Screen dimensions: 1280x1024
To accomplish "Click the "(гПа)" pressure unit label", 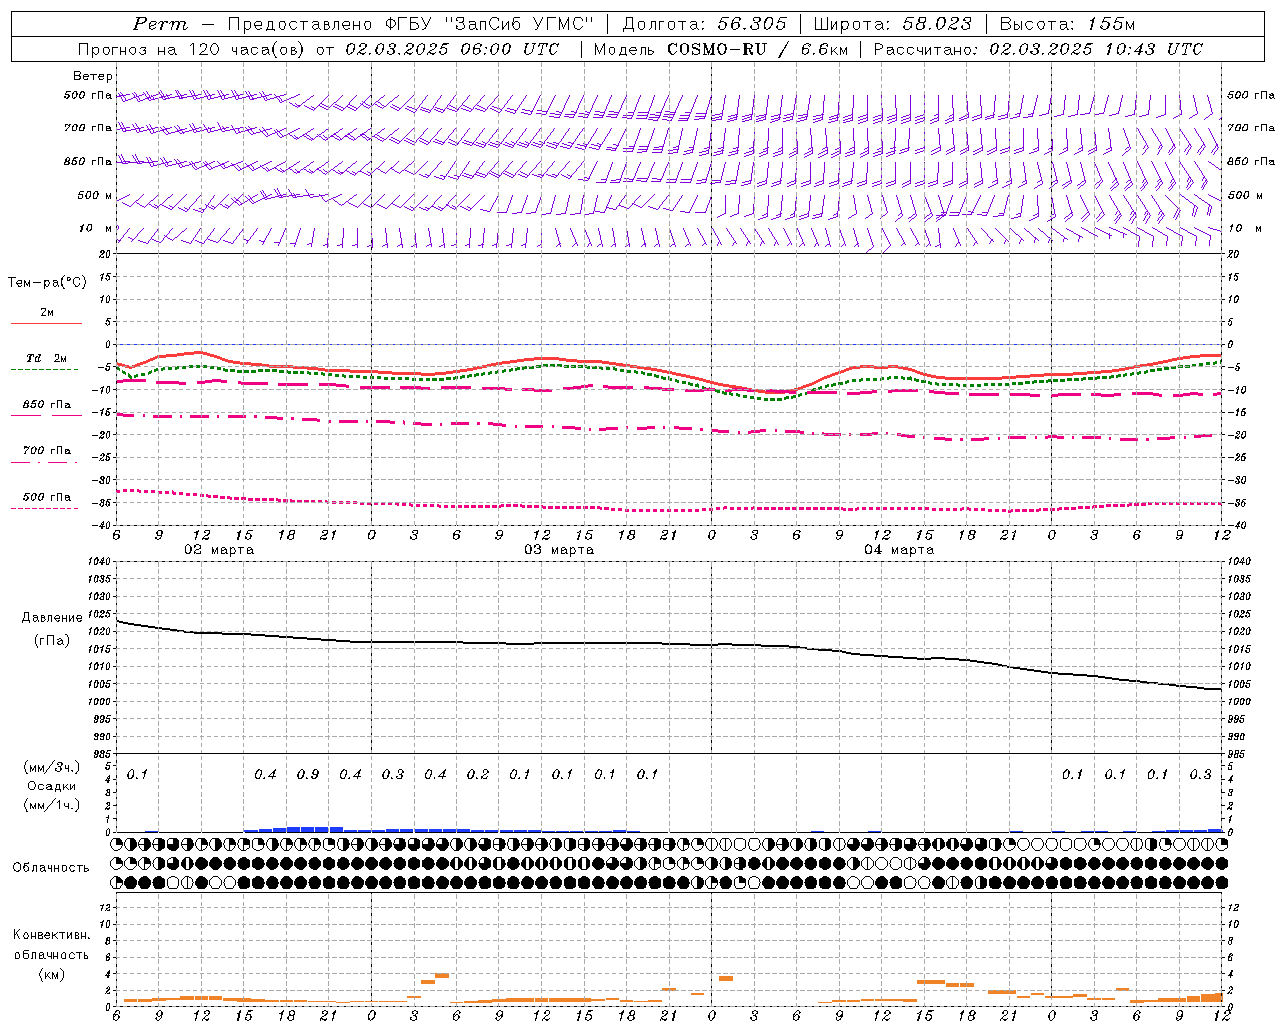I will [x=52, y=640].
